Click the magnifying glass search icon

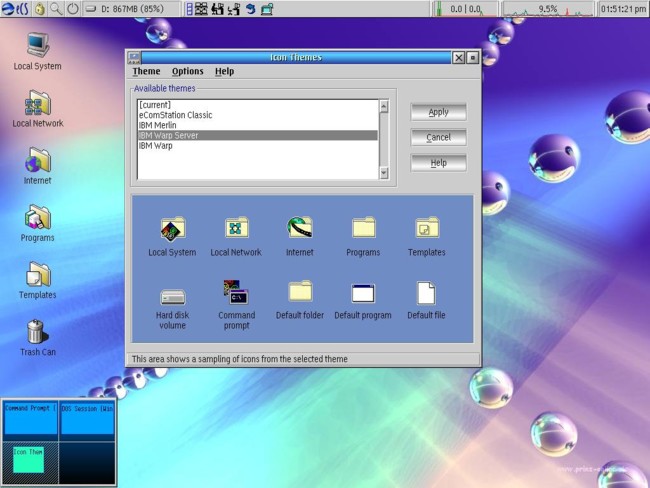pos(56,9)
